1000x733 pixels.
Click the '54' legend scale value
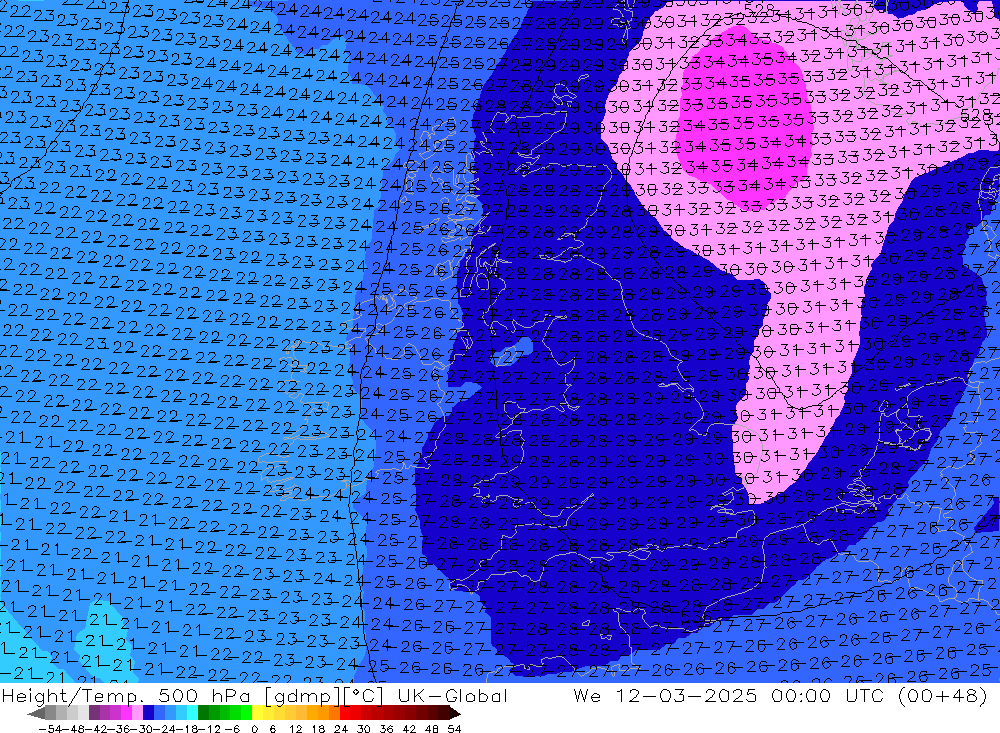454,729
